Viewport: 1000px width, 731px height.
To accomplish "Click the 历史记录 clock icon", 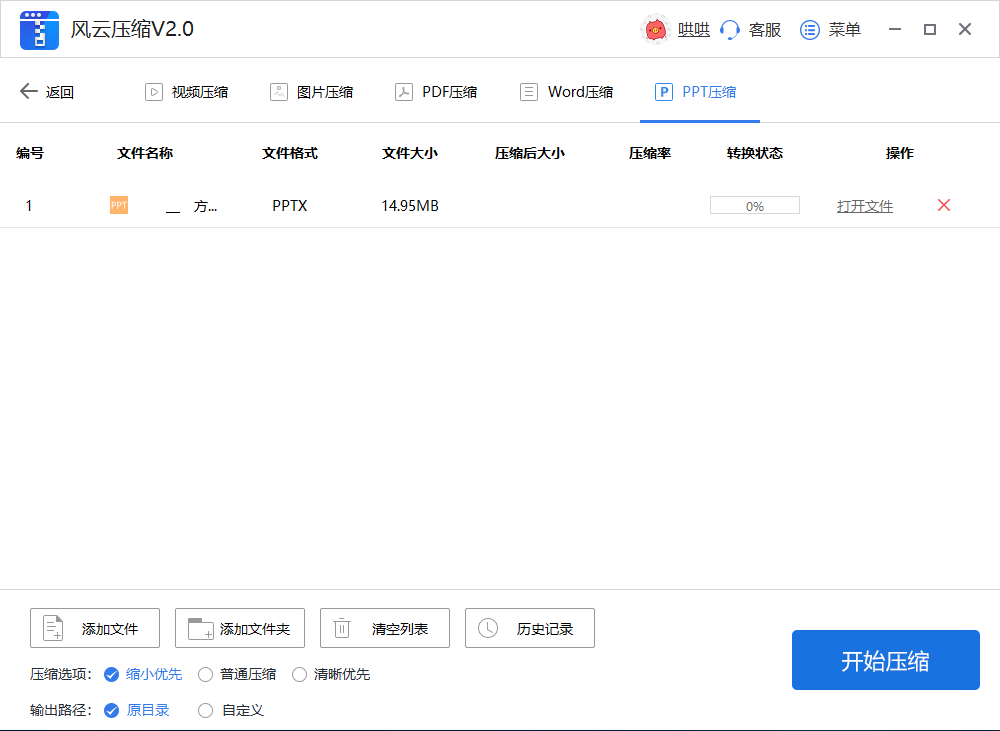I will point(489,628).
